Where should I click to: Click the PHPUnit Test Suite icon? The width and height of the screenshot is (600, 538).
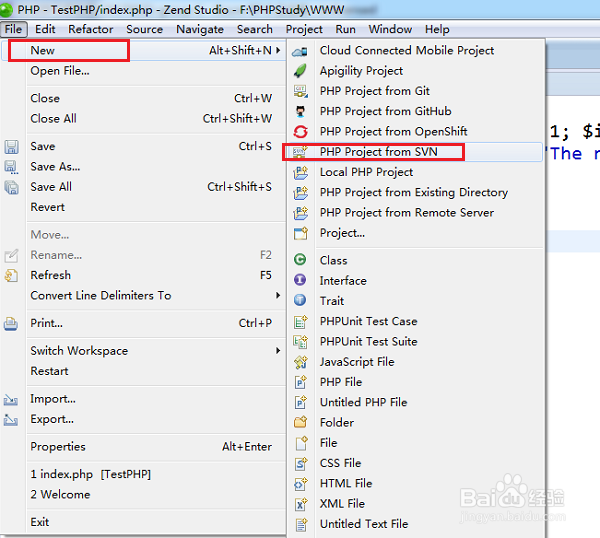tap(300, 341)
